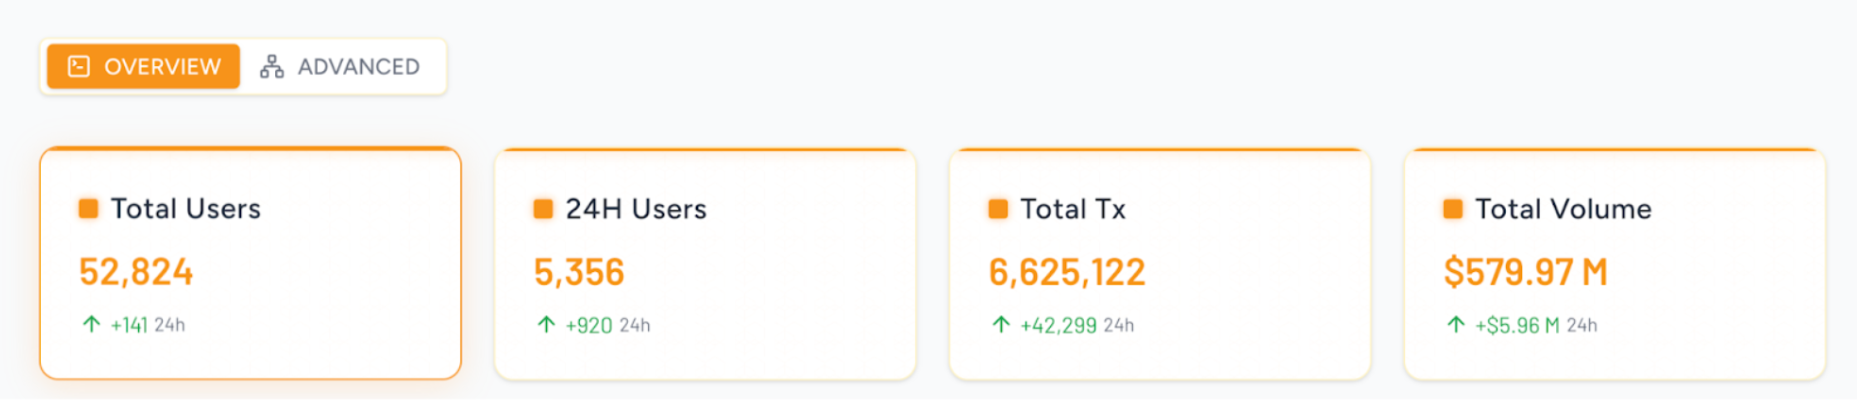Click the up arrow beside +42,299
1857x405 pixels.
(1001, 324)
